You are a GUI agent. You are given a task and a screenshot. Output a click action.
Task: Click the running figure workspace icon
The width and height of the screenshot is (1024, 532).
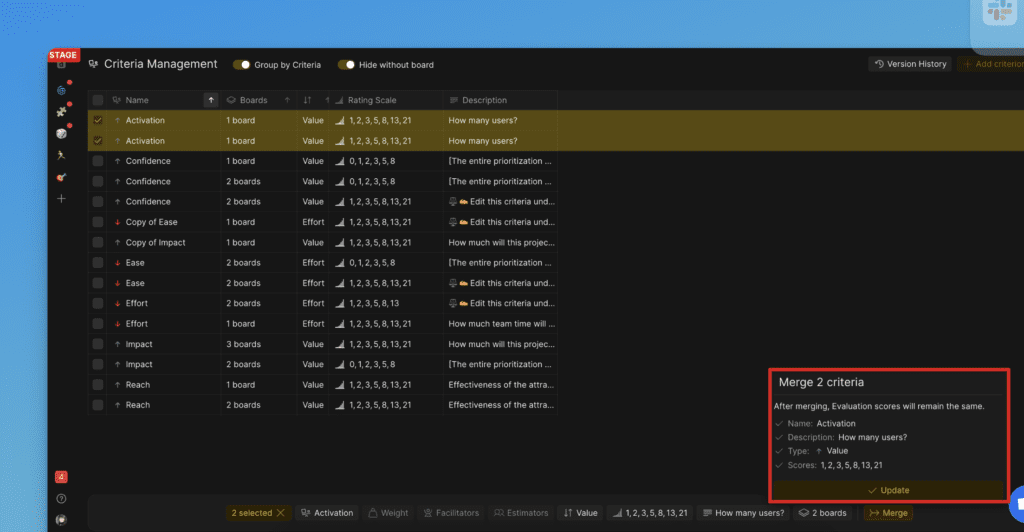point(61,155)
